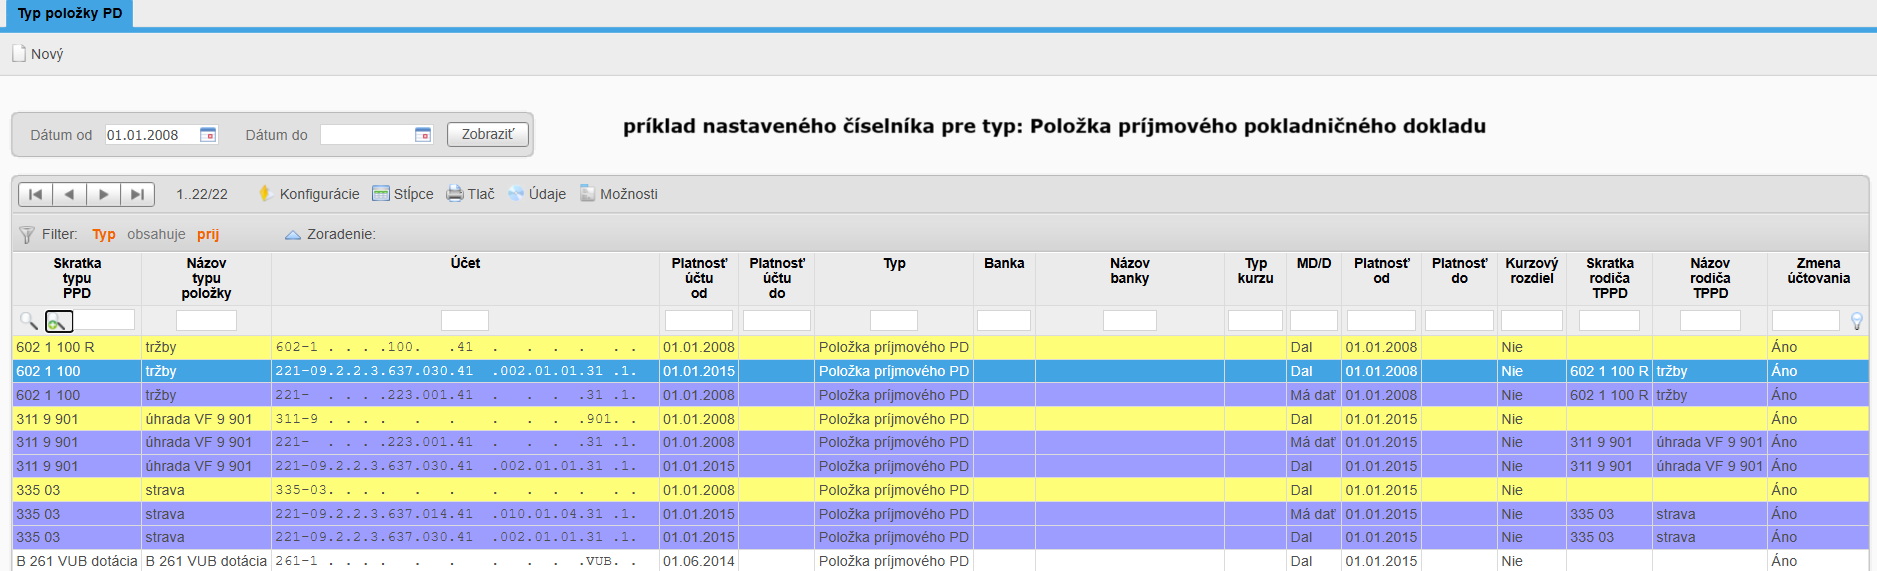Open Stĺpce column chooser
Viewport: 1877px width, 571px height.
tap(403, 194)
